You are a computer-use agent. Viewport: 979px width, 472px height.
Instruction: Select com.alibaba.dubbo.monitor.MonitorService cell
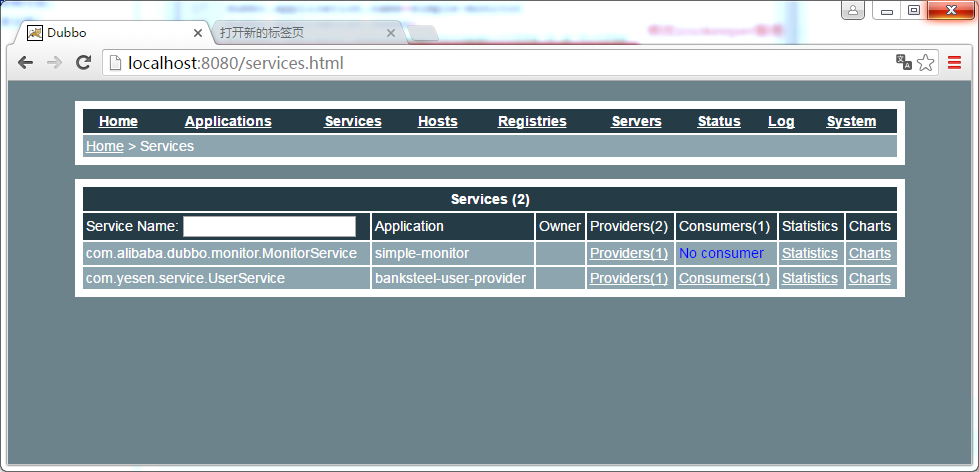tap(227, 253)
